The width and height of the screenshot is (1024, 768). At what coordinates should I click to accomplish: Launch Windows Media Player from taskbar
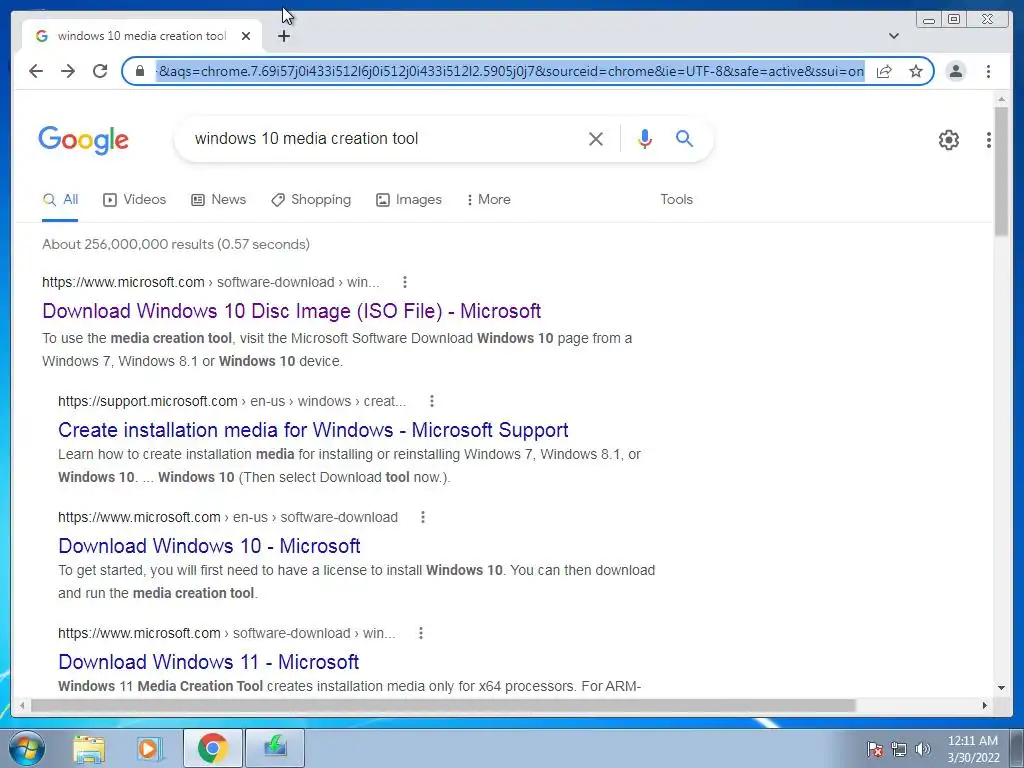150,749
